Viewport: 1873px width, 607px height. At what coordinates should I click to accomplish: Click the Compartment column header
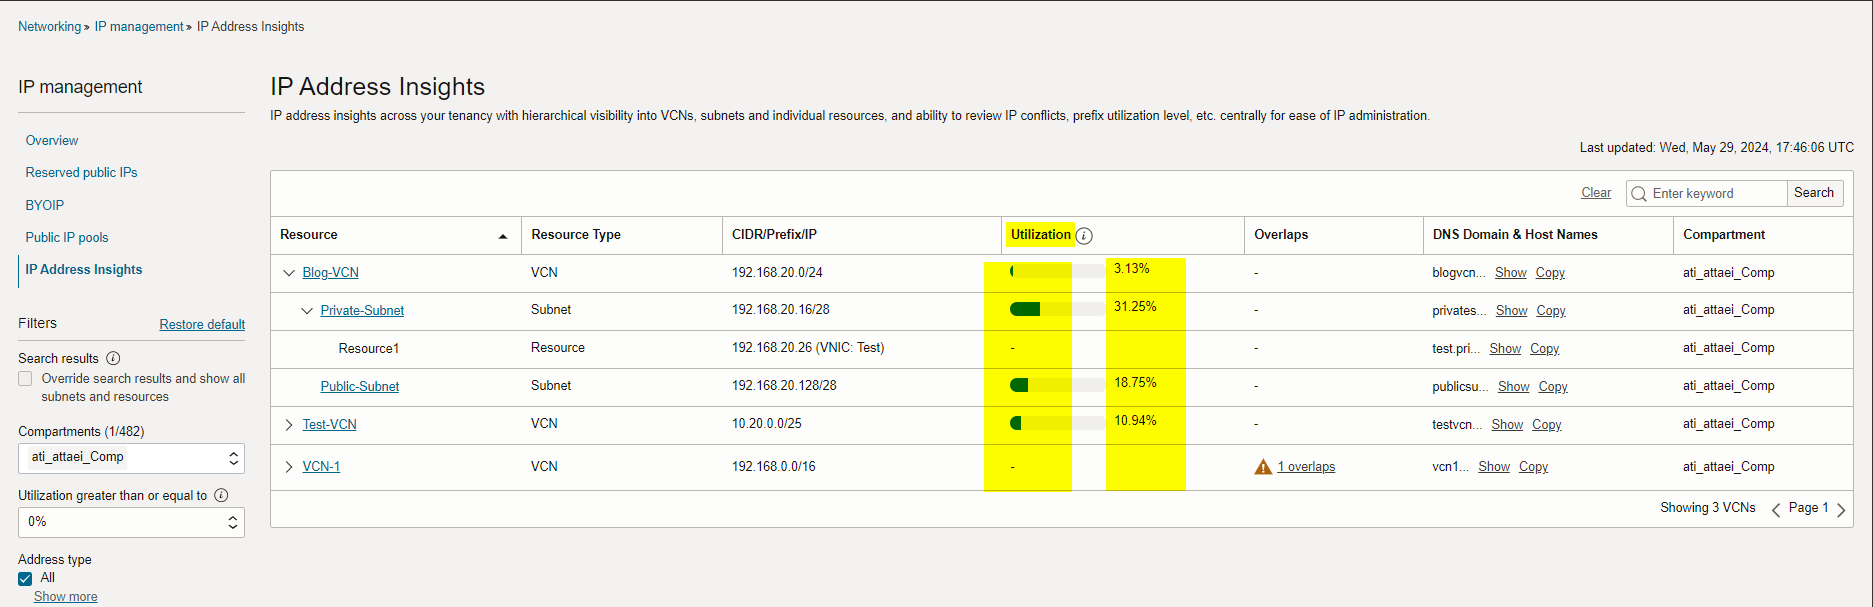[x=1724, y=235]
